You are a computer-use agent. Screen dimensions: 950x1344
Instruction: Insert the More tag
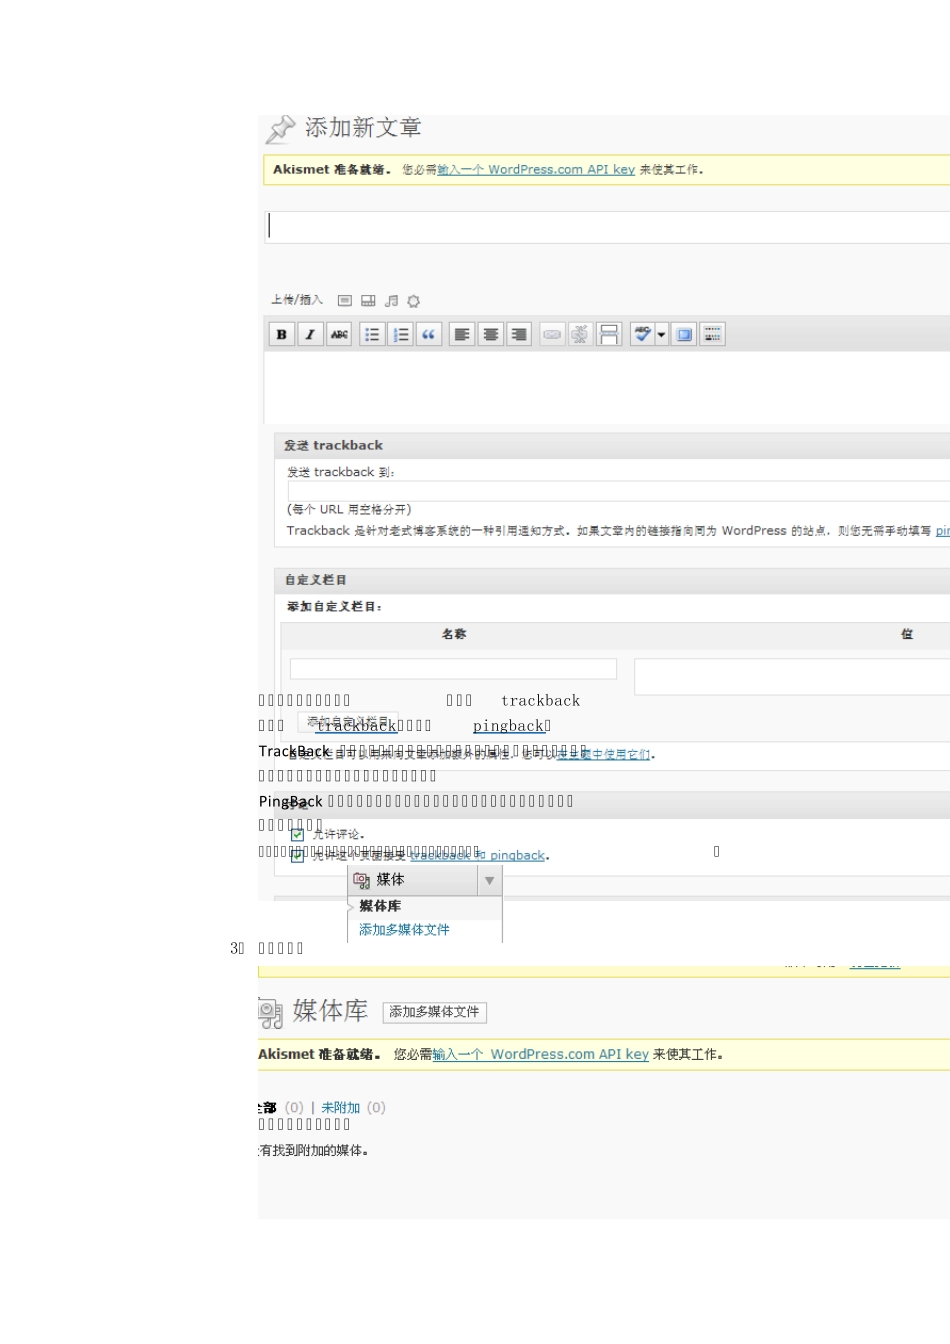pos(609,335)
